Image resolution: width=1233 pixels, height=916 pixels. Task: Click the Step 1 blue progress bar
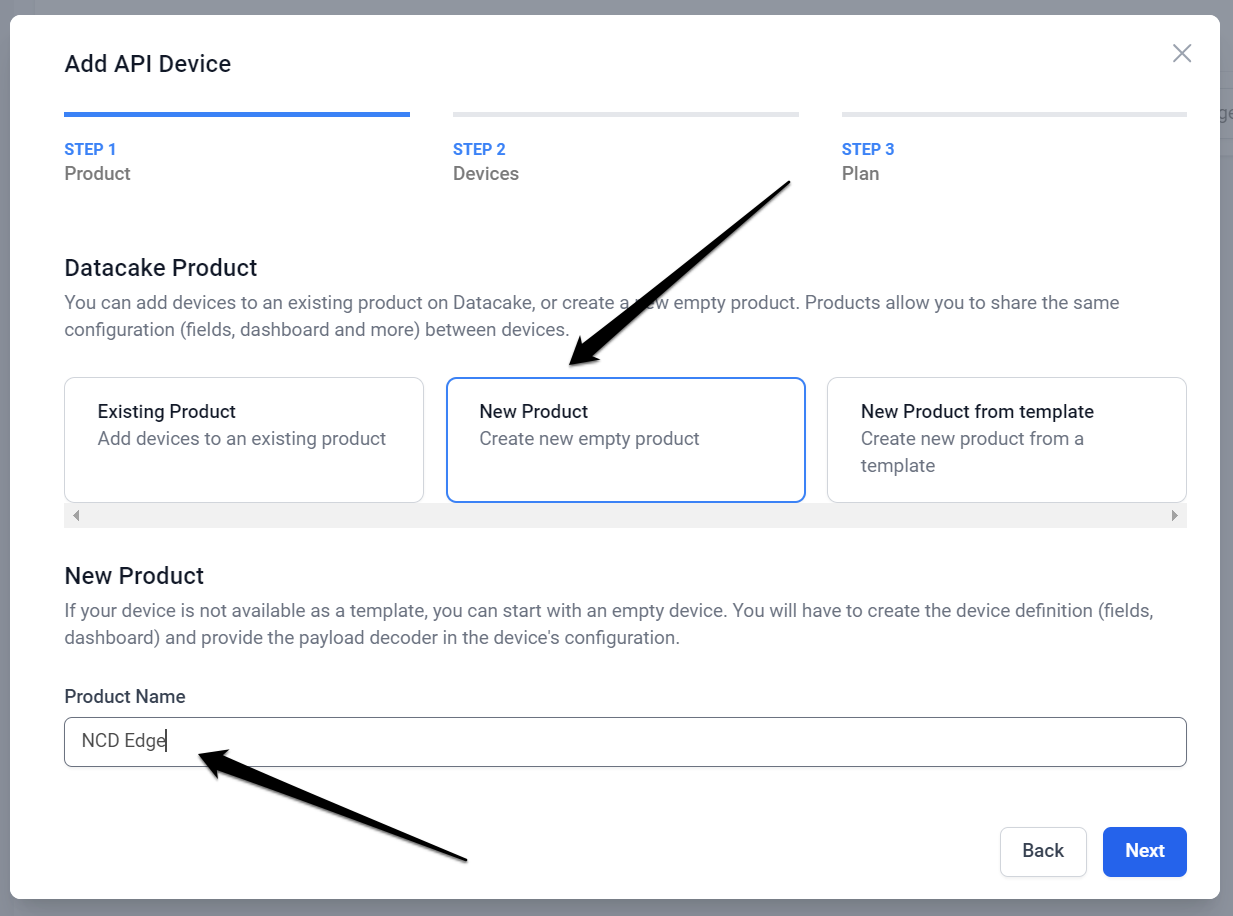(237, 114)
